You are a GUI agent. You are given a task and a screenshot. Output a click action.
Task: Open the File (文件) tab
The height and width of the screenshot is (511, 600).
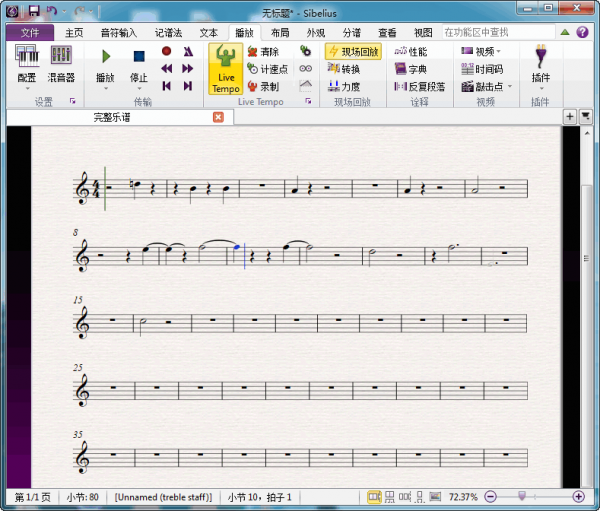pos(28,32)
